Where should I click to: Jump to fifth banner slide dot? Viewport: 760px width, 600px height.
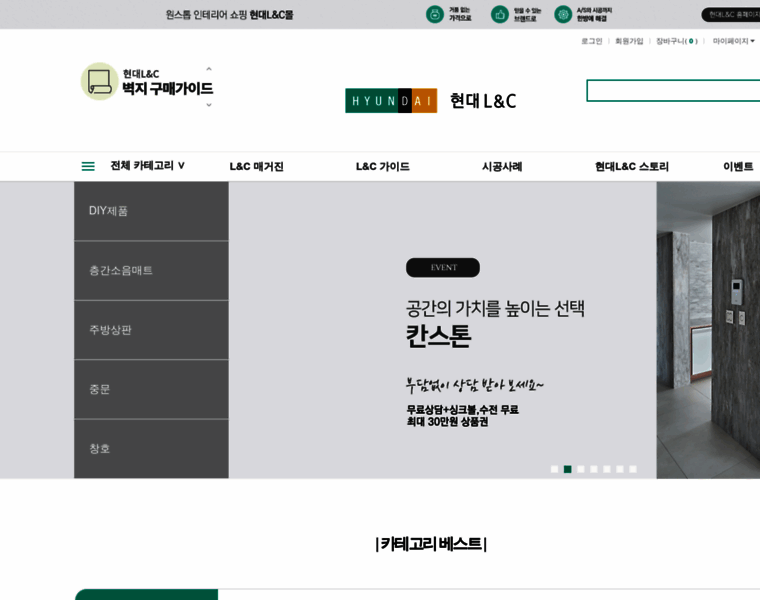pyautogui.click(x=607, y=469)
